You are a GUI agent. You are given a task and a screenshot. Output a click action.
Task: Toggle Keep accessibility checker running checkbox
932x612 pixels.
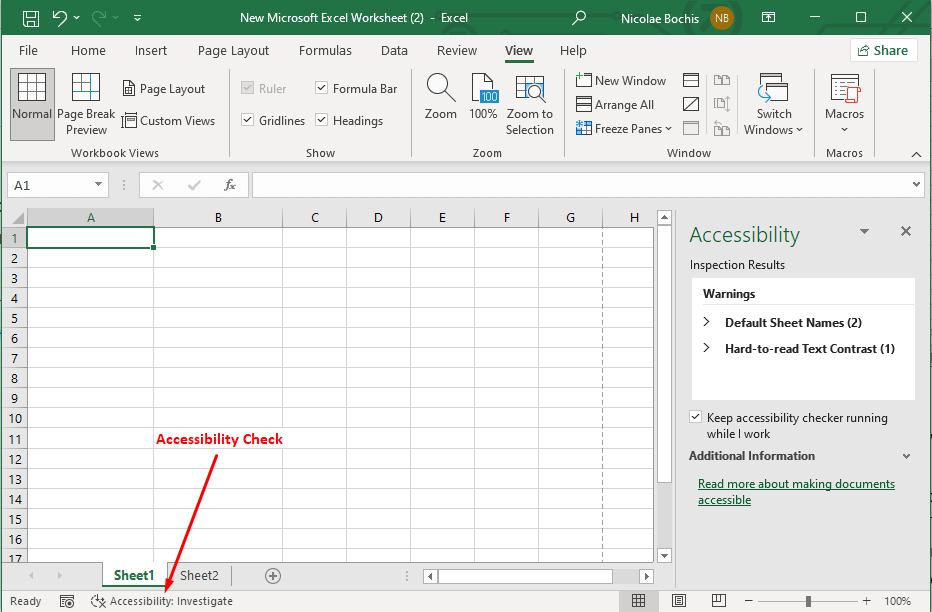[x=696, y=418]
